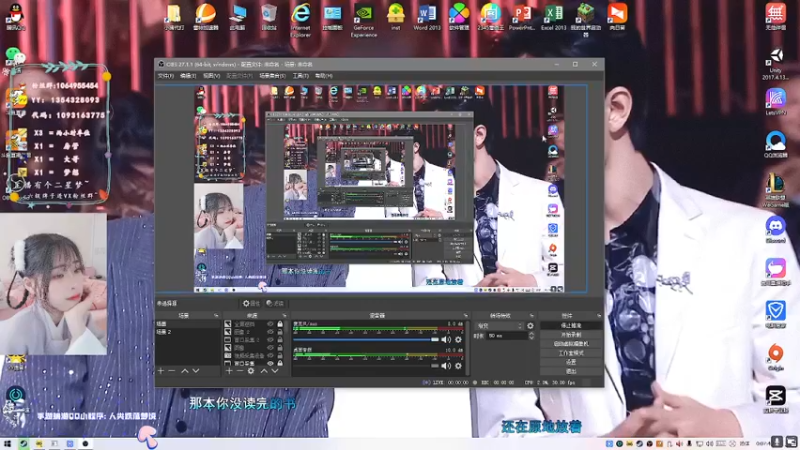This screenshot has height=450, width=800.
Task: Toggle visibility of 窗口采集 source
Action: (x=270, y=363)
